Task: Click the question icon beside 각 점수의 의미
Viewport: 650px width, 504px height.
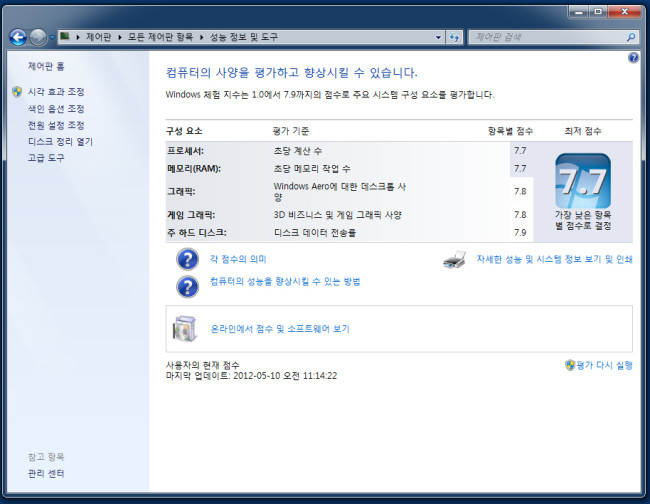Action: coord(187,259)
